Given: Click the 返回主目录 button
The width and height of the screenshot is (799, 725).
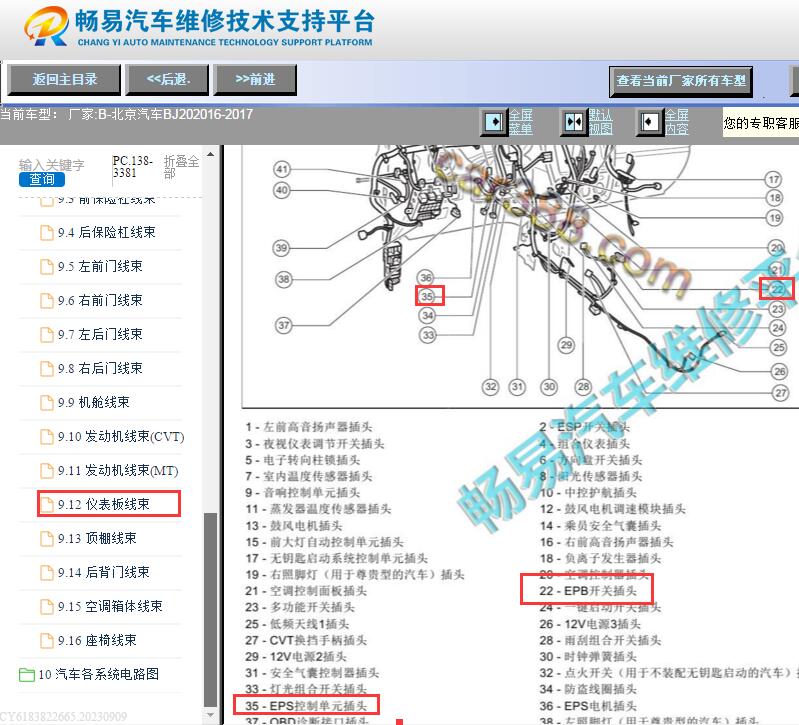Looking at the screenshot, I should pyautogui.click(x=64, y=79).
